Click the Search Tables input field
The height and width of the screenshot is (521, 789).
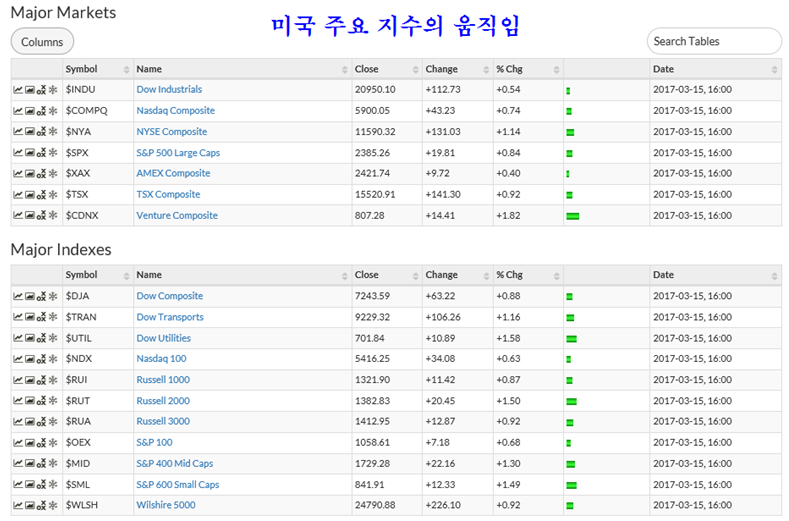pos(714,42)
